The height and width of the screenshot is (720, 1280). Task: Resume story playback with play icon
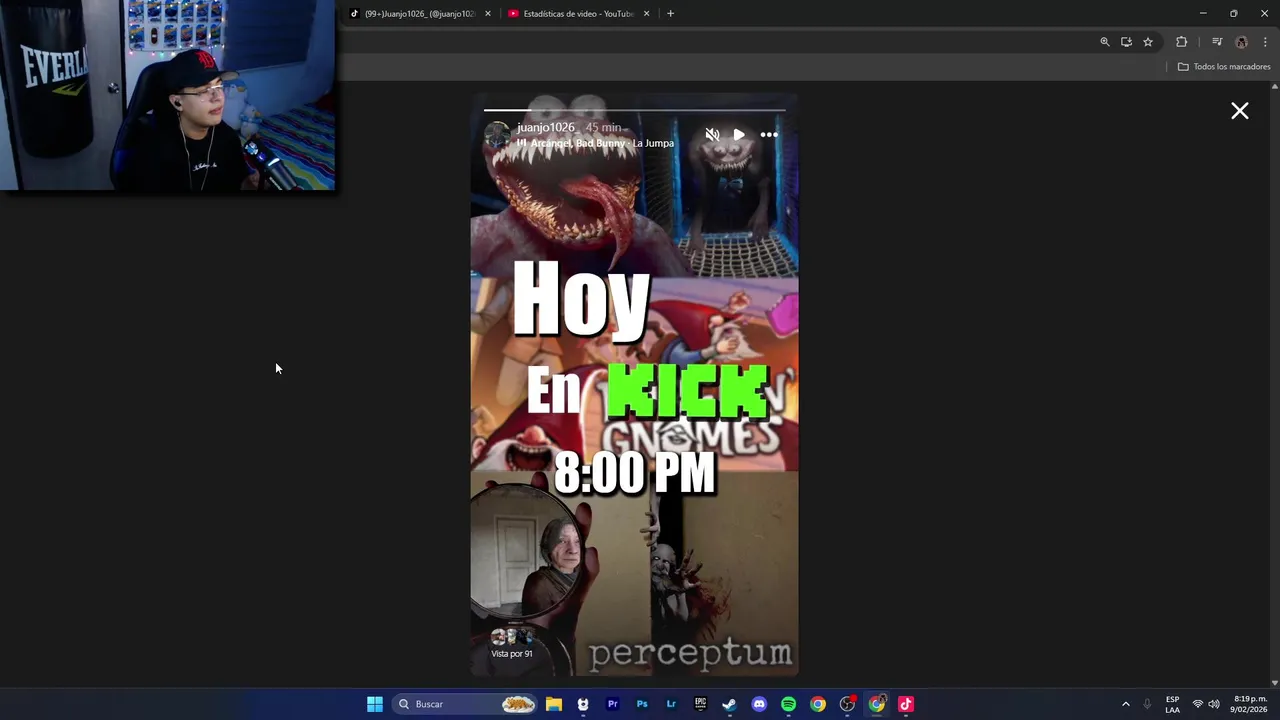[x=739, y=134]
